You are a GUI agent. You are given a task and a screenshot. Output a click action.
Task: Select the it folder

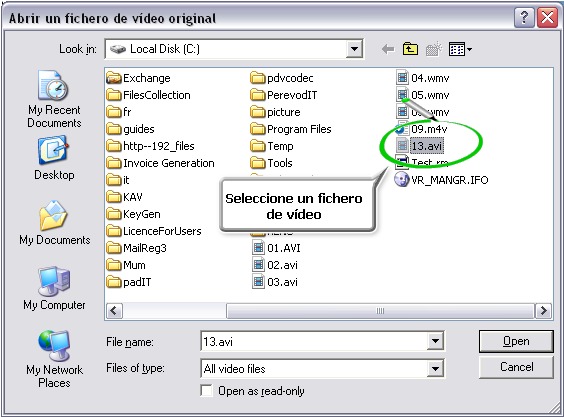pyautogui.click(x=118, y=180)
